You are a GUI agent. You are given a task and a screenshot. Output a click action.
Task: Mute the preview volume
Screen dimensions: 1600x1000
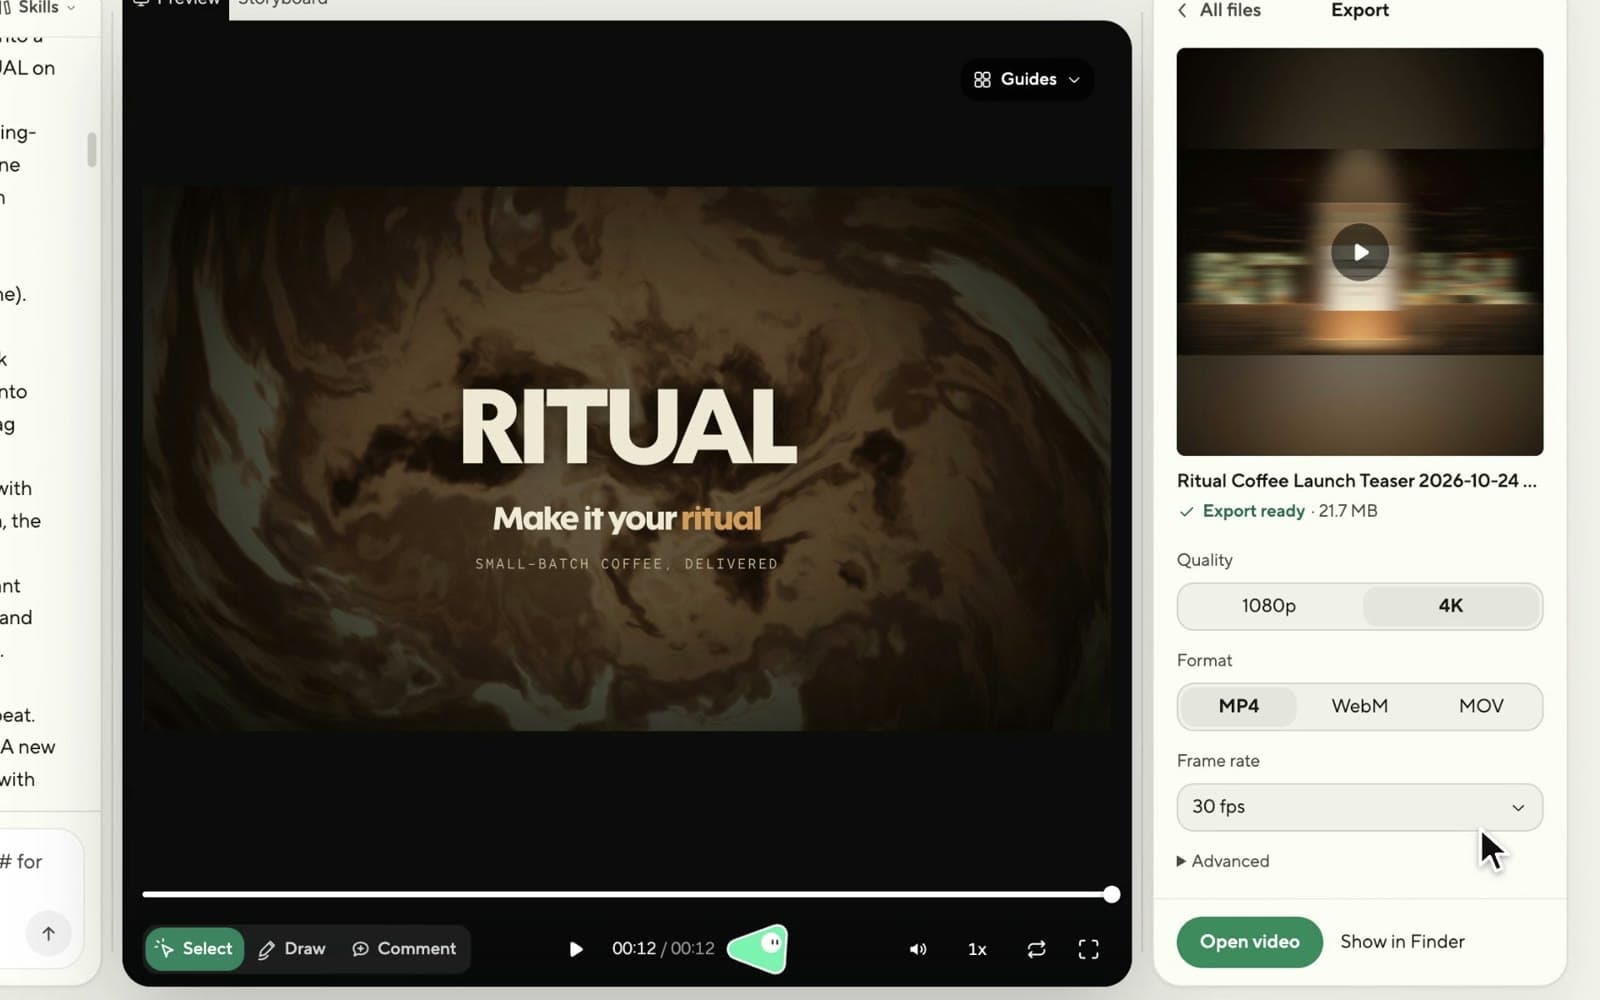click(917, 949)
